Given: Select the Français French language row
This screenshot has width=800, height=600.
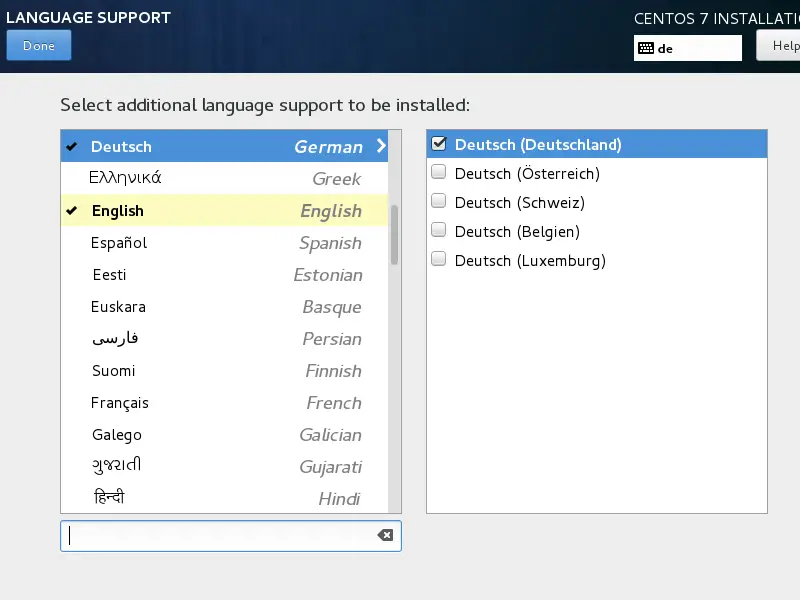Looking at the screenshot, I should point(224,403).
